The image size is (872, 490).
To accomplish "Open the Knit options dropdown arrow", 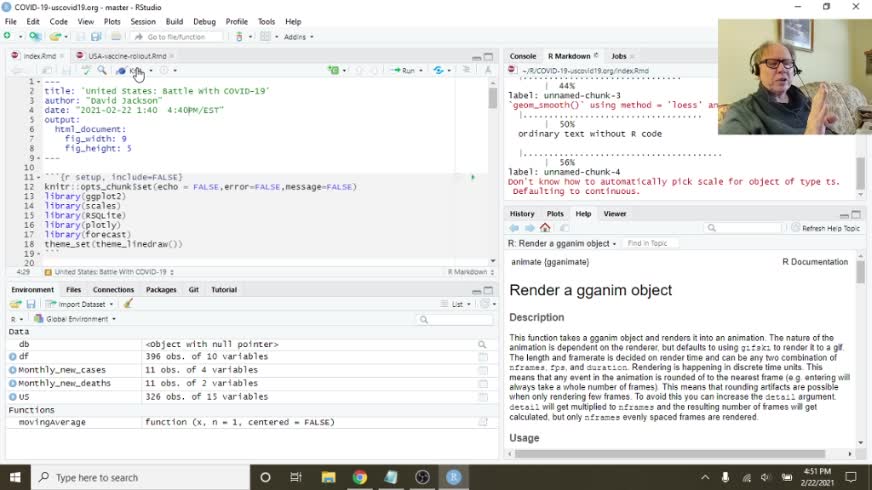I will click(x=151, y=71).
